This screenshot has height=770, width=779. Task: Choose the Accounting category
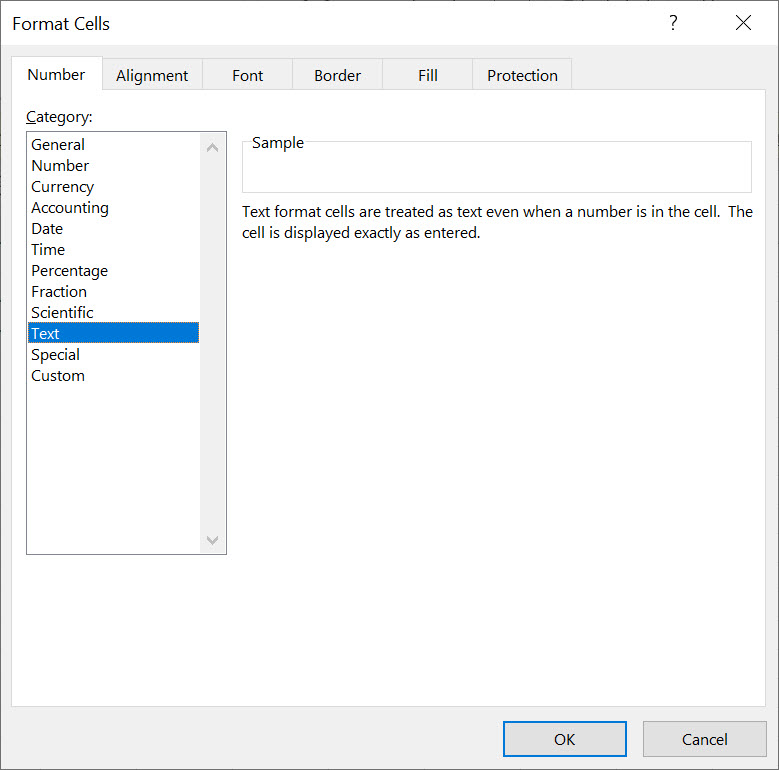[114, 208]
